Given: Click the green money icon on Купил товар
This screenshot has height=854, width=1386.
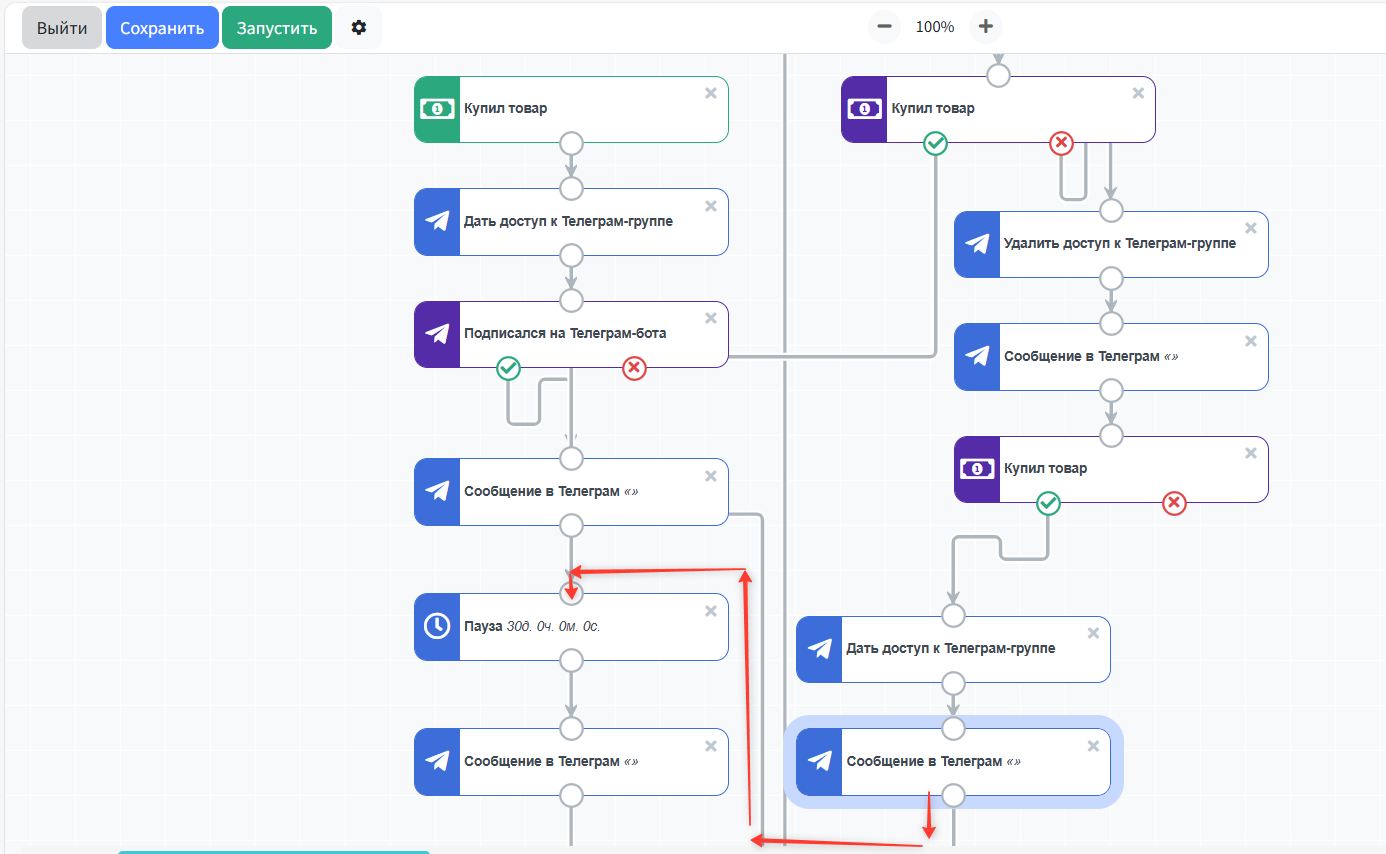Looking at the screenshot, I should click(437, 109).
